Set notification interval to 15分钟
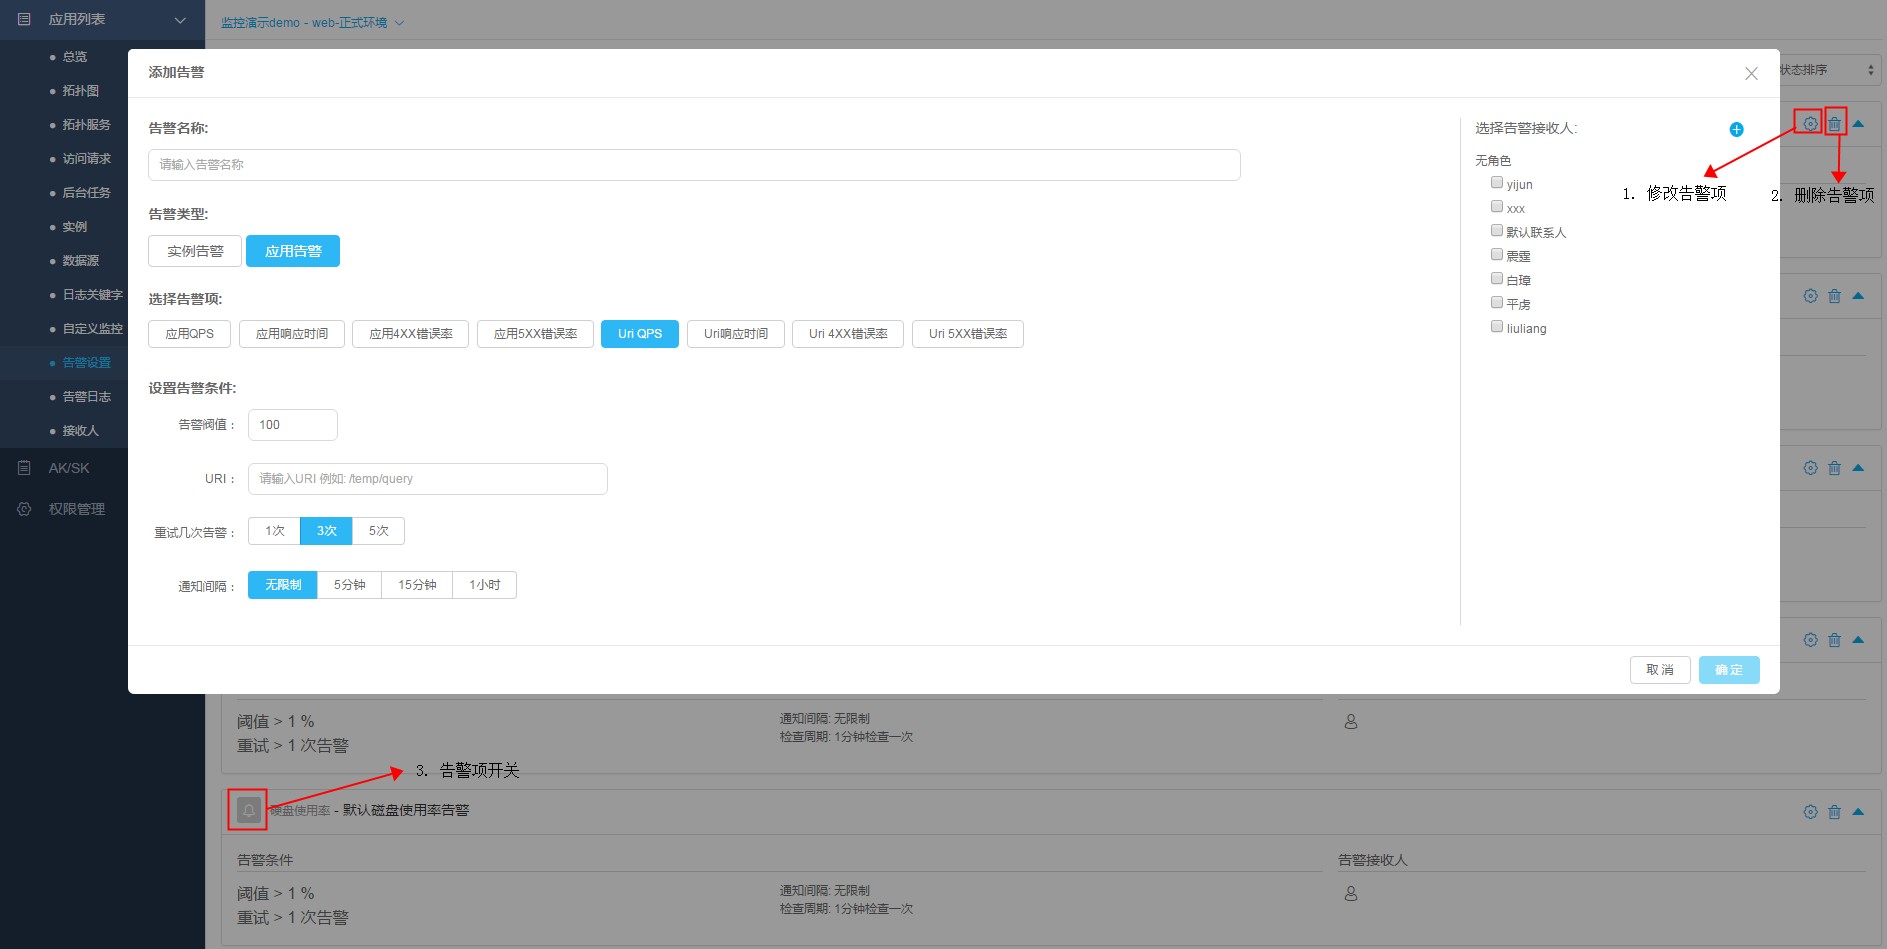Screen dimensions: 1887x949 tap(418, 585)
